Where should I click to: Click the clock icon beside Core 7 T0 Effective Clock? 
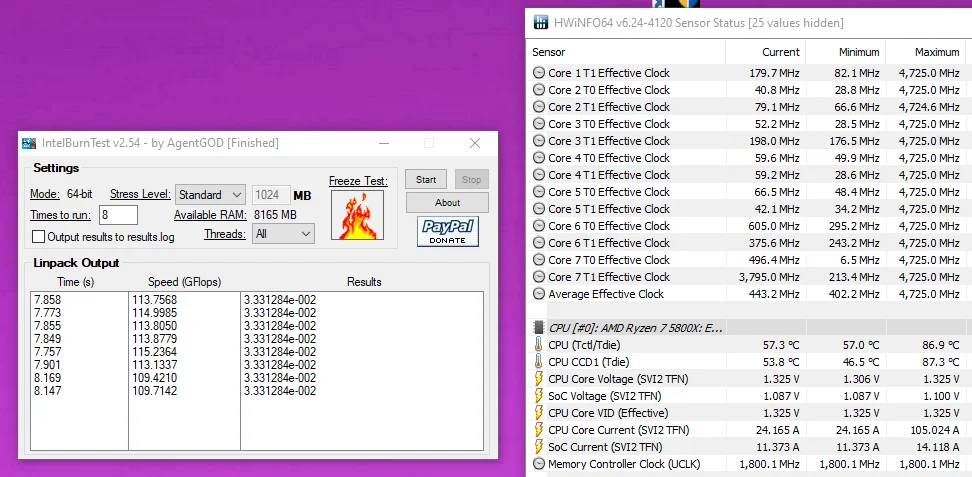(539, 260)
